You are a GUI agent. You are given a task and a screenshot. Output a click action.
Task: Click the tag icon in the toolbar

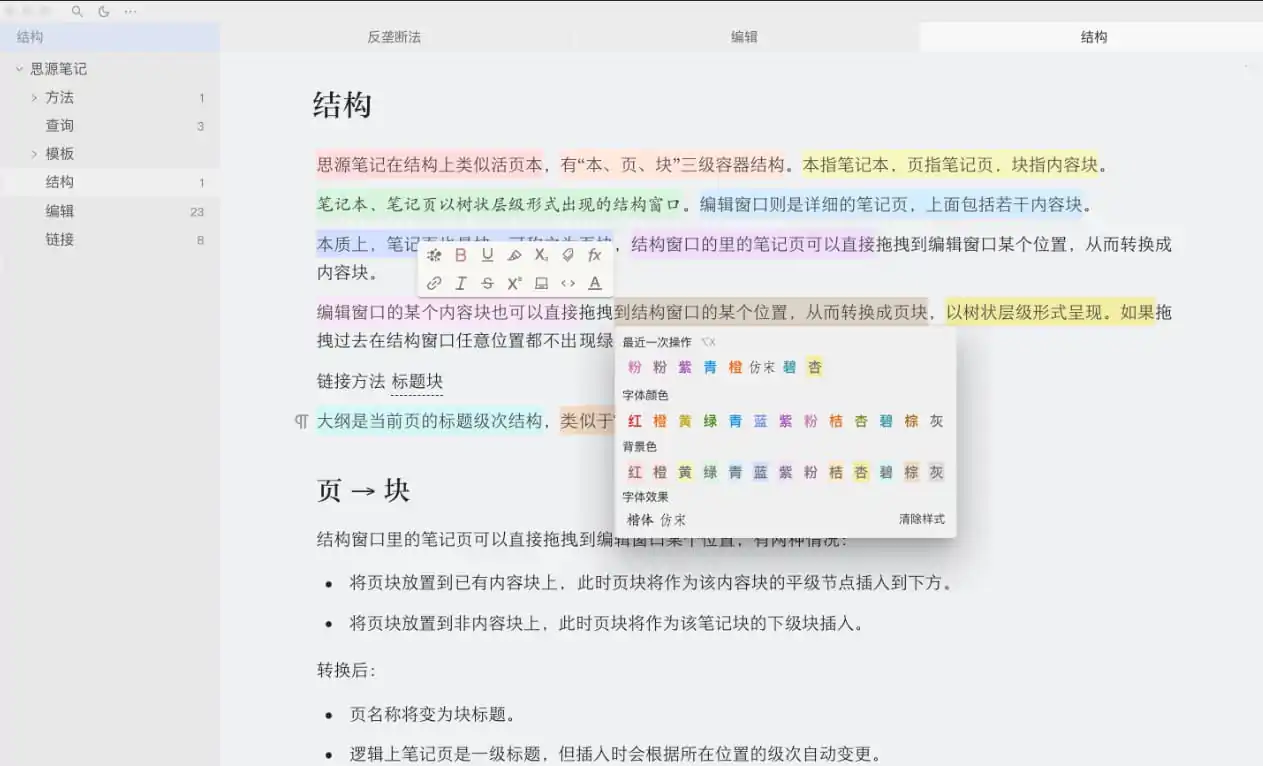[568, 255]
